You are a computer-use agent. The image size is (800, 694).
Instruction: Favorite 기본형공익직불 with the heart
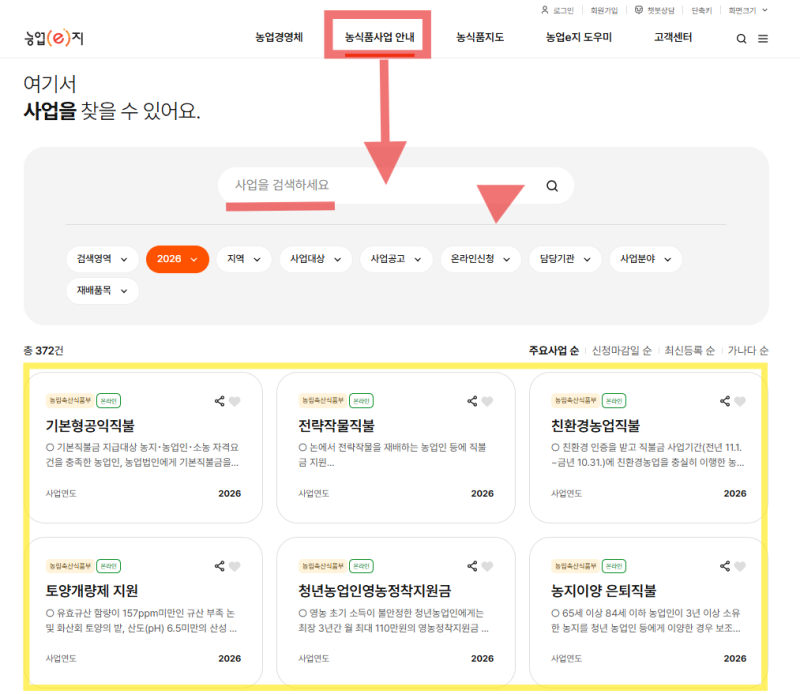point(235,402)
